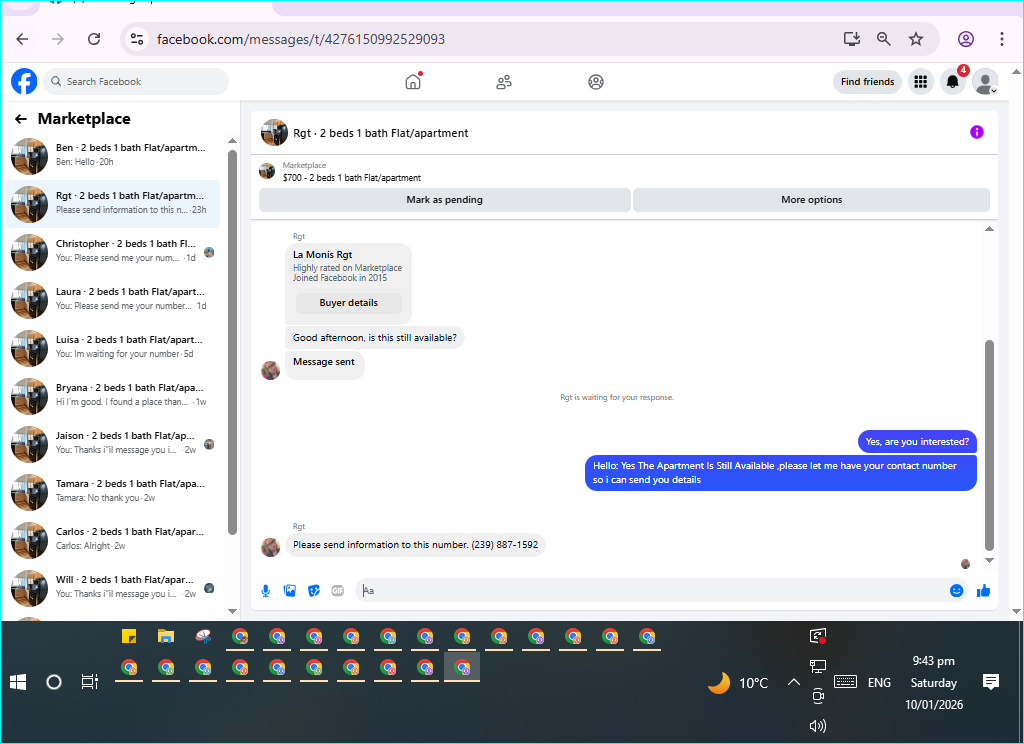Click the 'Yes, are you interested?' message bubble

[x=917, y=442]
